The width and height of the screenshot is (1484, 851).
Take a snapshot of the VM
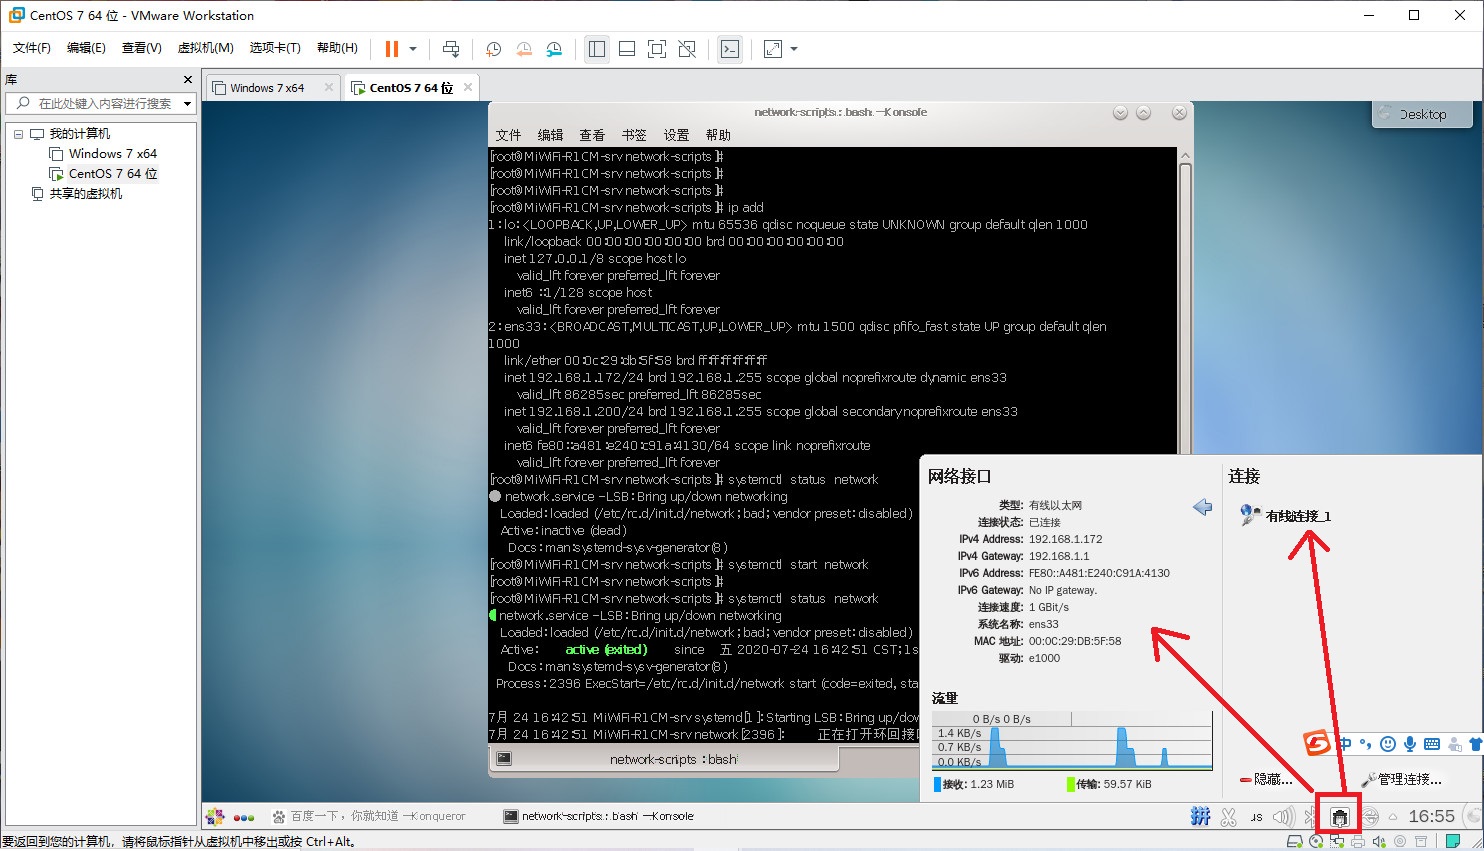tap(493, 49)
